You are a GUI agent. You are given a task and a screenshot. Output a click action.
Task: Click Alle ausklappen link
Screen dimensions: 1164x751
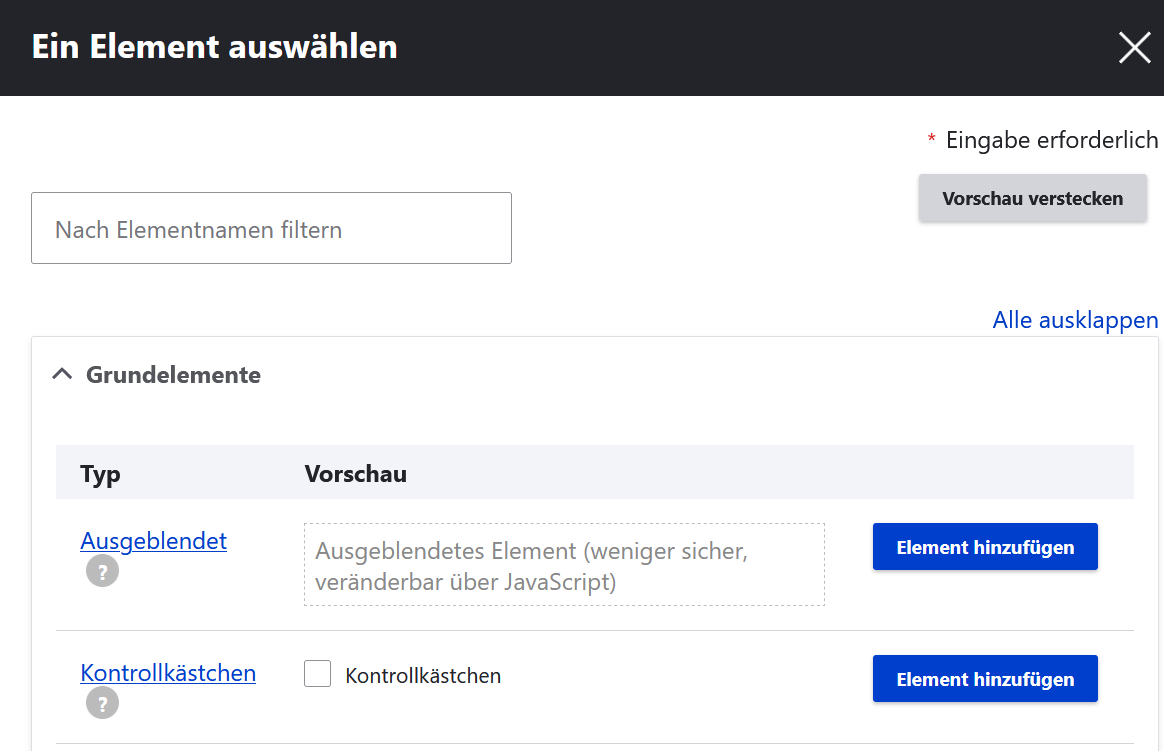1075,320
